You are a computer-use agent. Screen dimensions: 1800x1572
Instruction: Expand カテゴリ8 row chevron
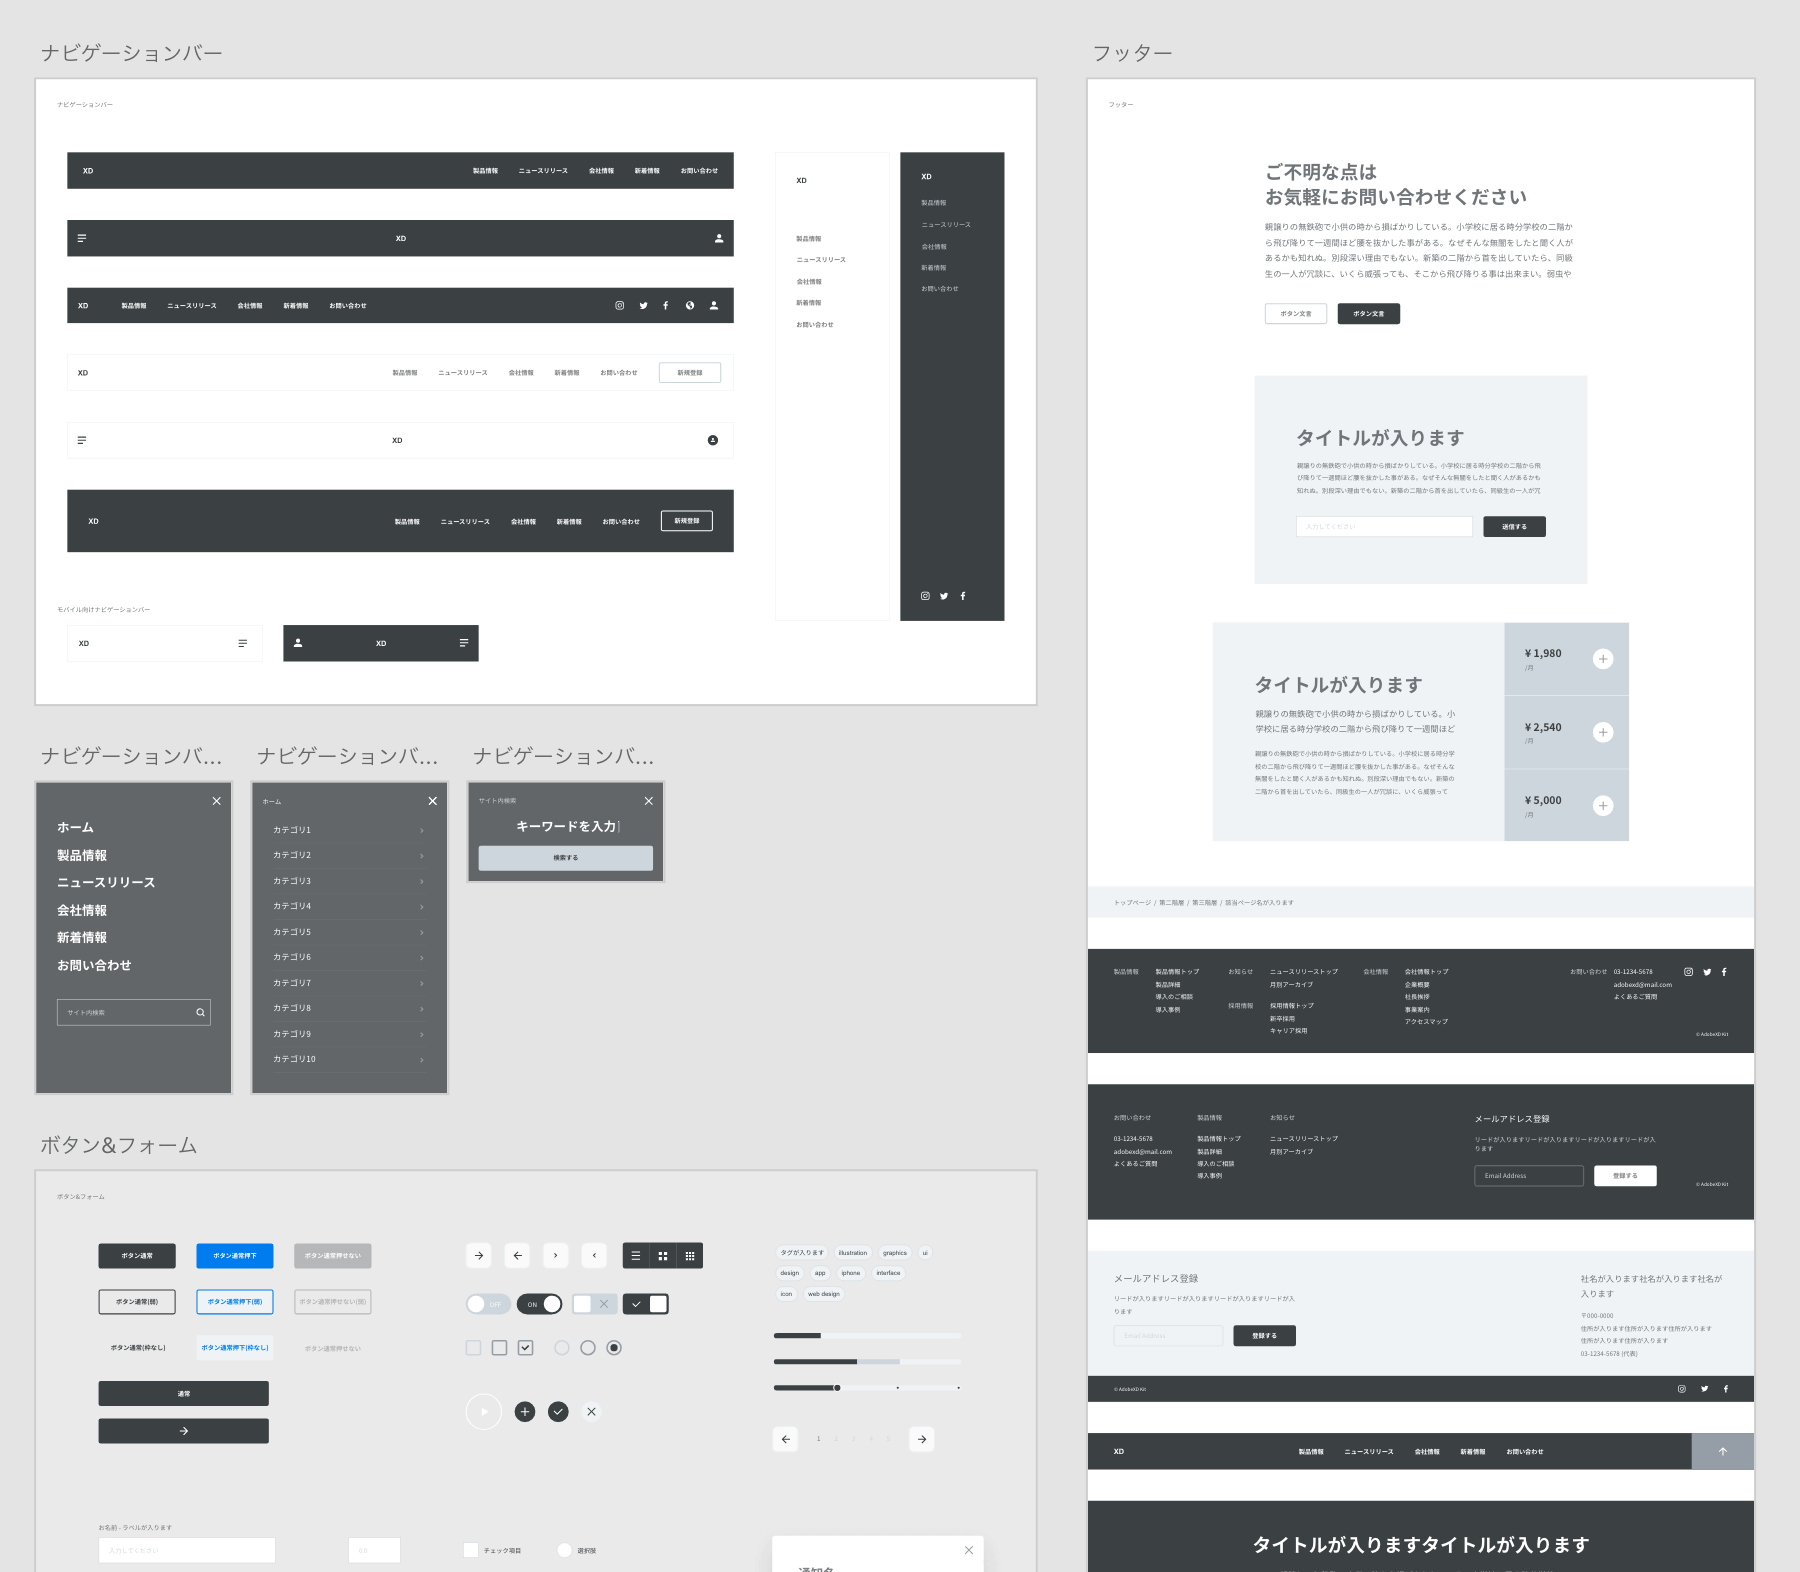coord(422,1009)
